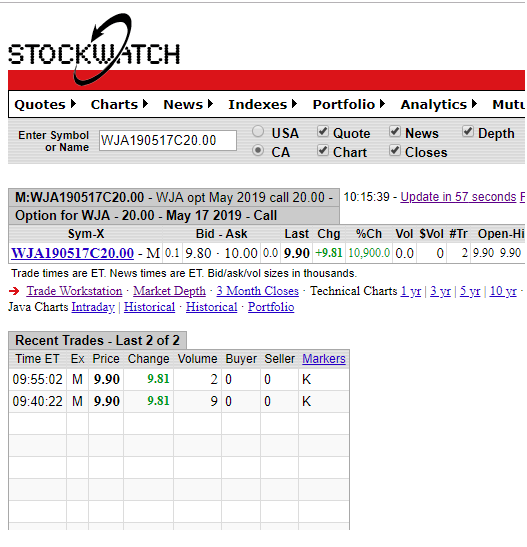Viewport: 527px width, 547px height.
Task: Open the News menu
Action: coord(183,105)
